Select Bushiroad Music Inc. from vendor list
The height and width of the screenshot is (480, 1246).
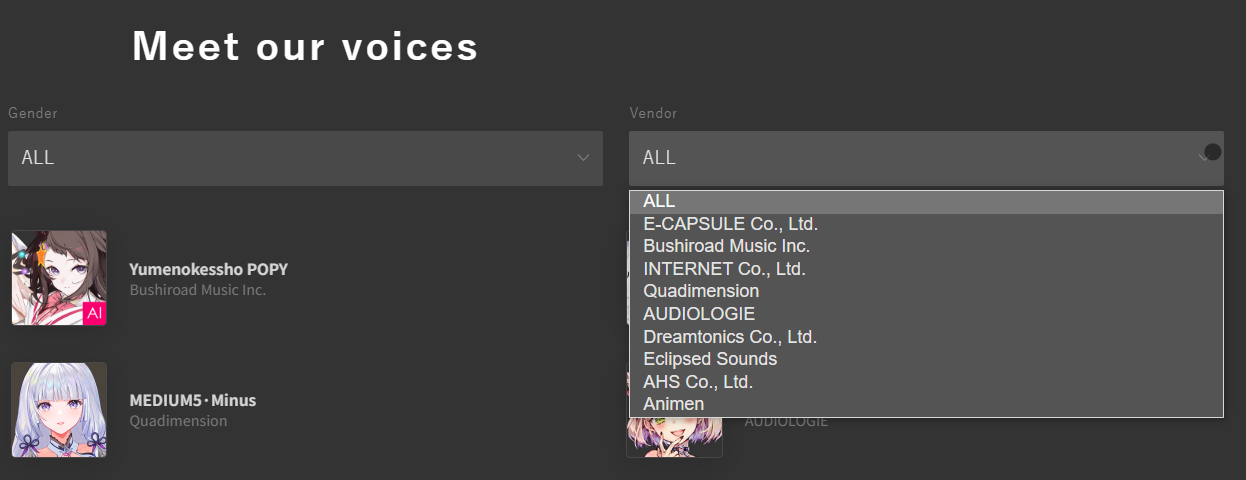726,246
